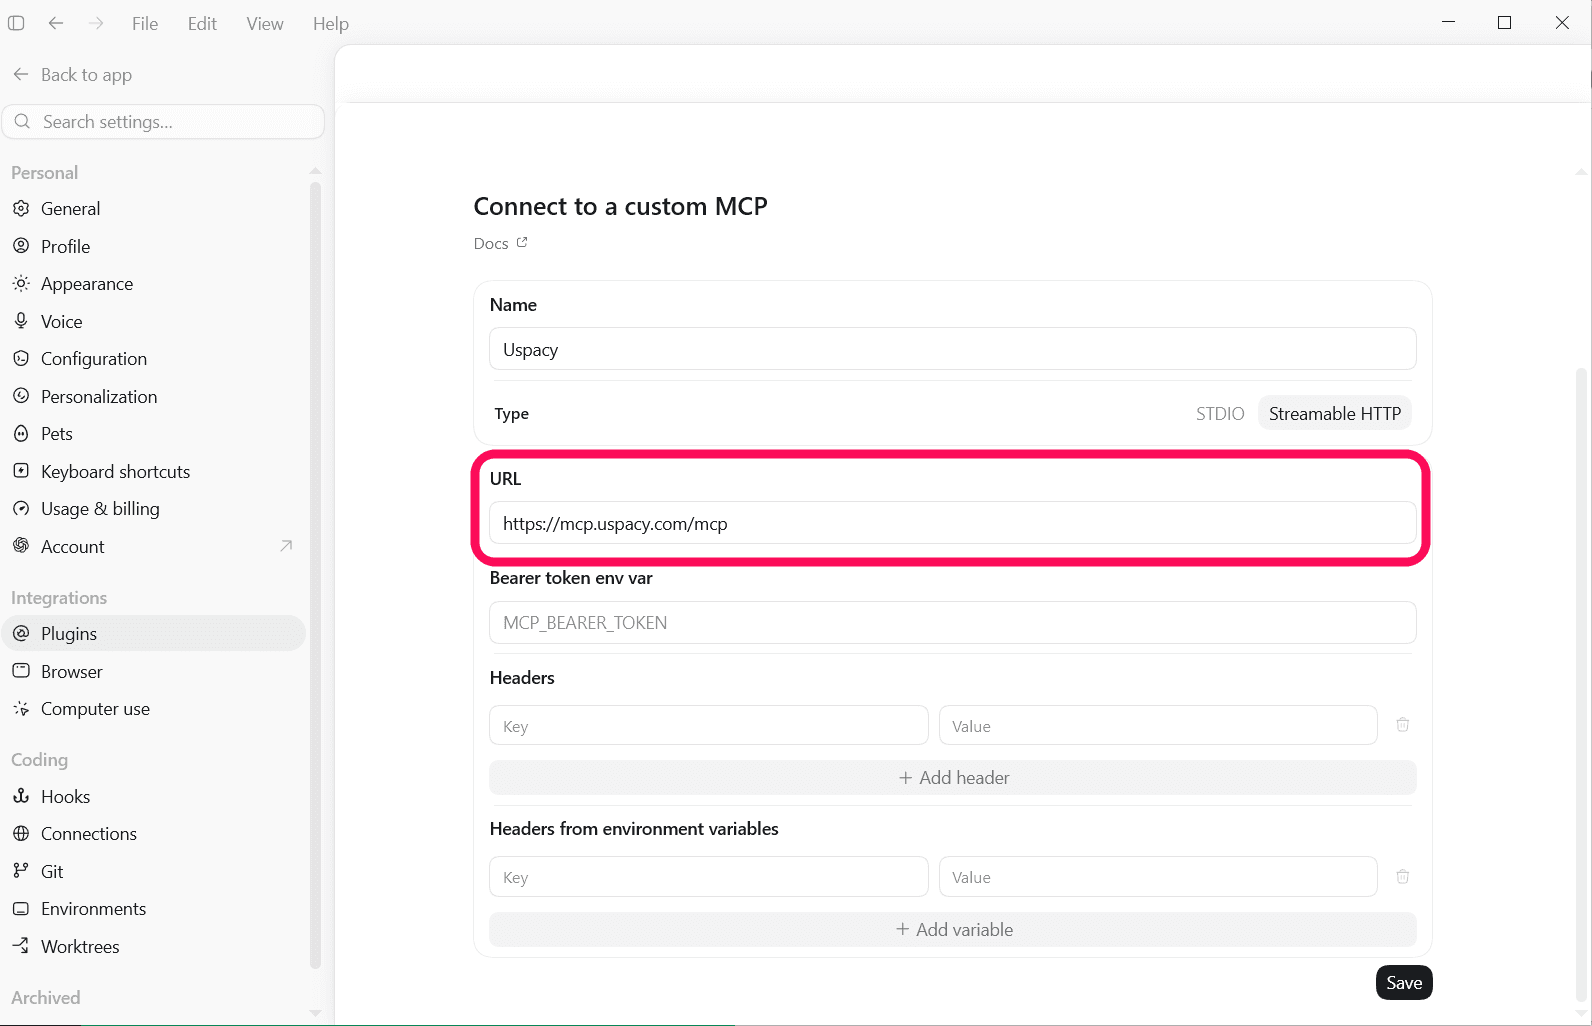
Task: Click the Headers Key field
Action: click(x=709, y=725)
